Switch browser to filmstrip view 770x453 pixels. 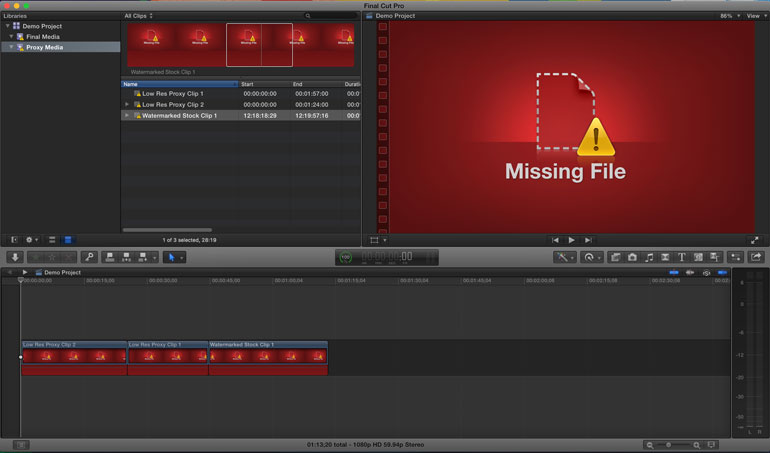tap(52, 240)
